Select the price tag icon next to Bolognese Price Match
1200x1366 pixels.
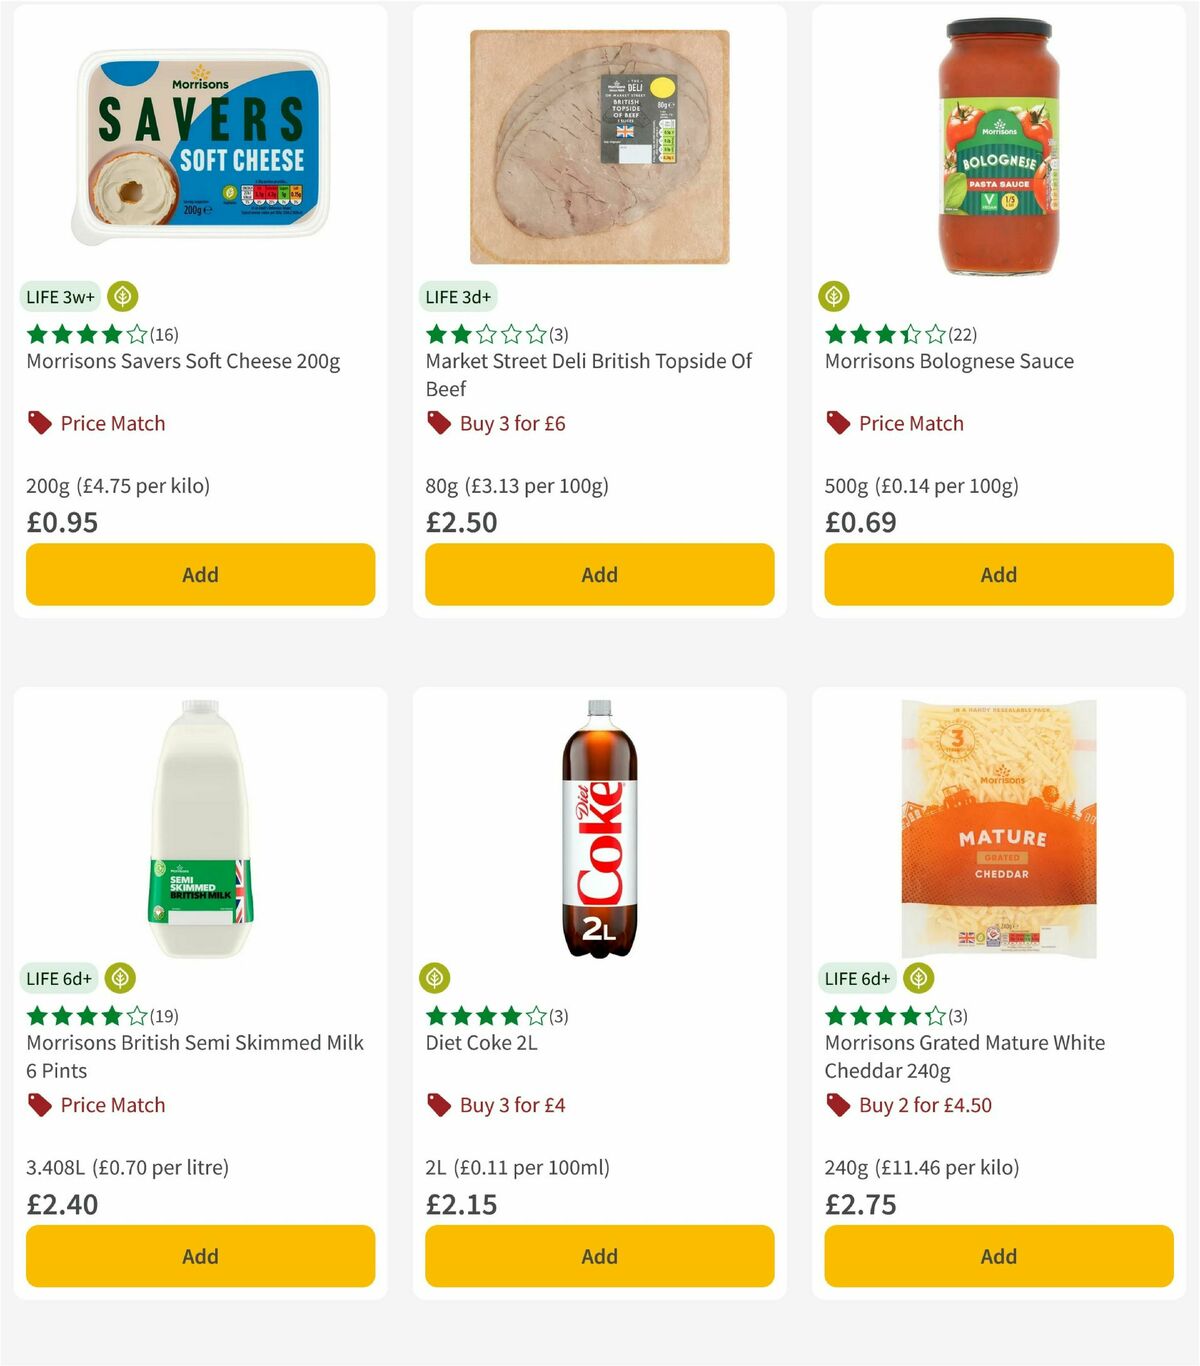838,423
